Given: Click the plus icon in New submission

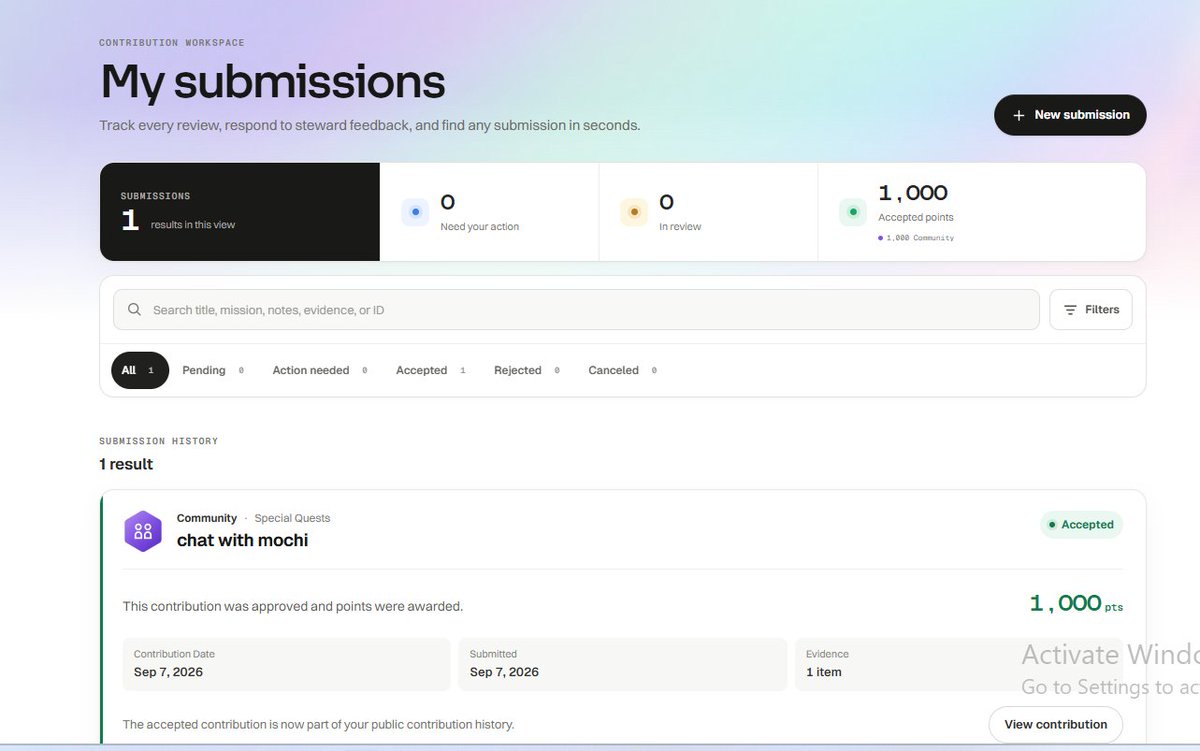Looking at the screenshot, I should [1019, 115].
